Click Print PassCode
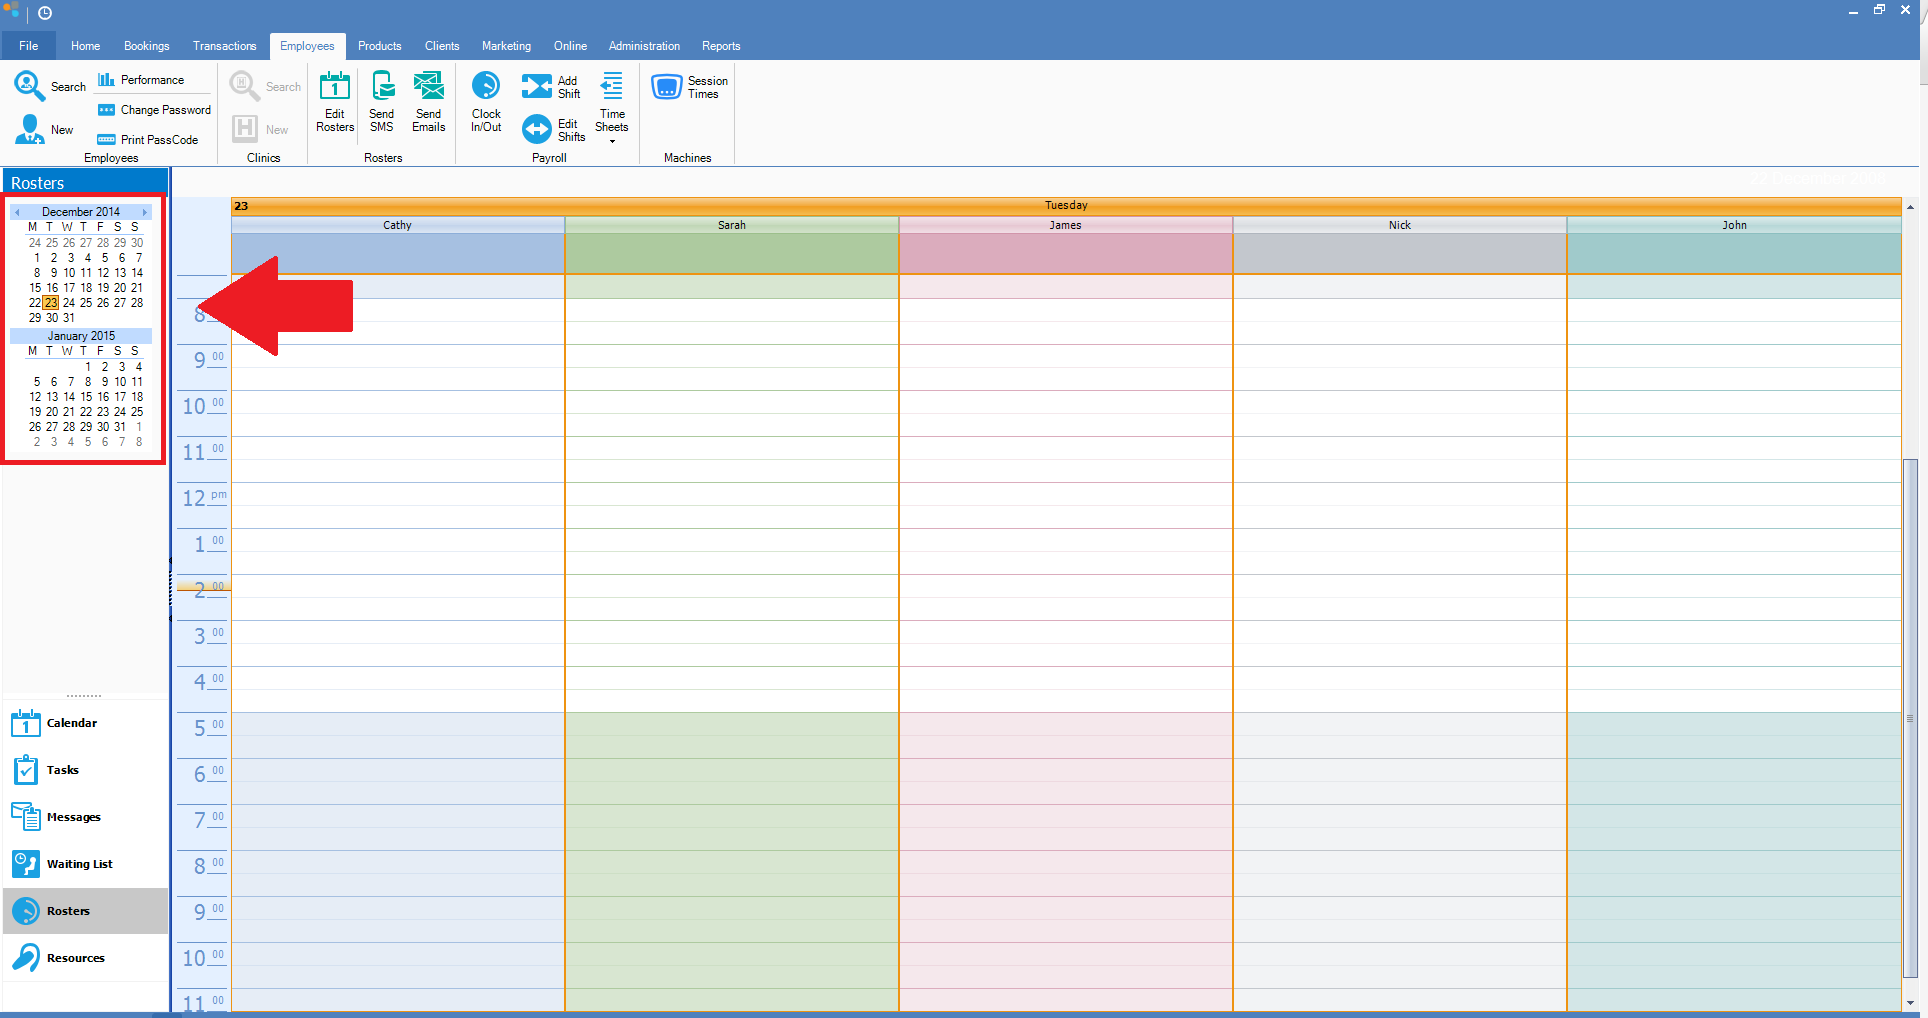Image resolution: width=1928 pixels, height=1018 pixels. (x=148, y=140)
